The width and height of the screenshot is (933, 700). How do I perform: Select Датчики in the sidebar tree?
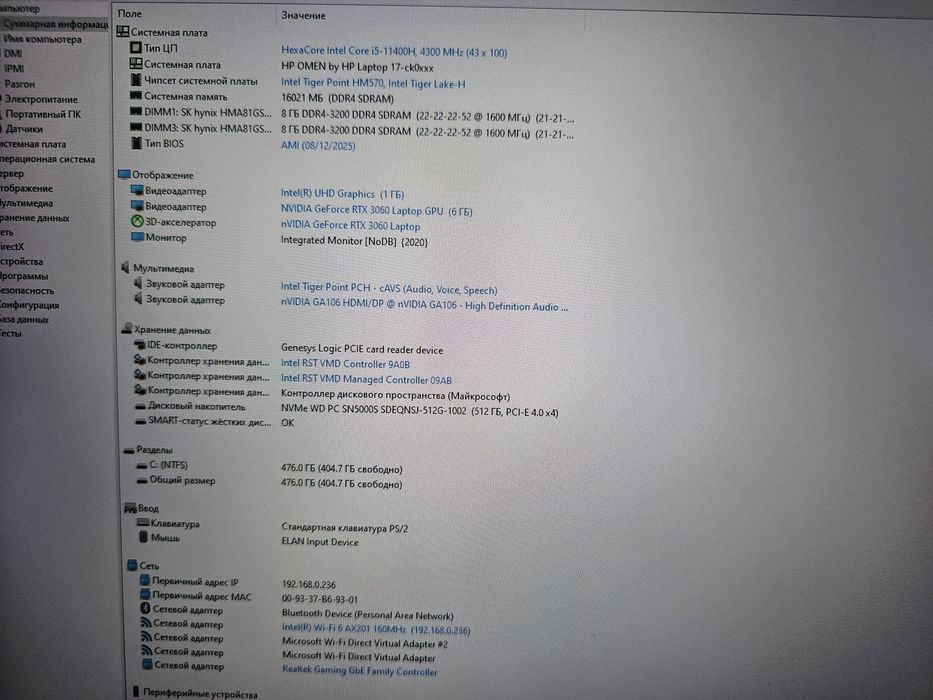(24, 129)
